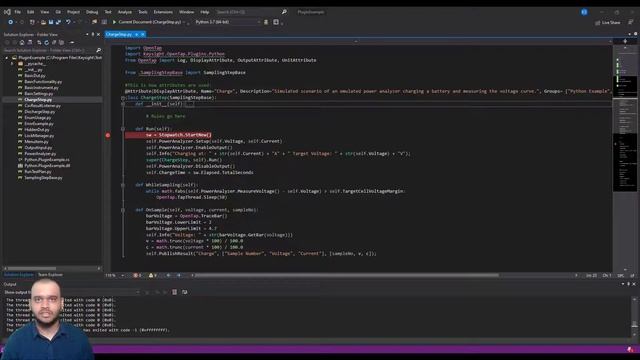Click the Collapse All icon in Solution Explorer
Image resolution: width=640 pixels, height=360 pixels.
(x=54, y=42)
